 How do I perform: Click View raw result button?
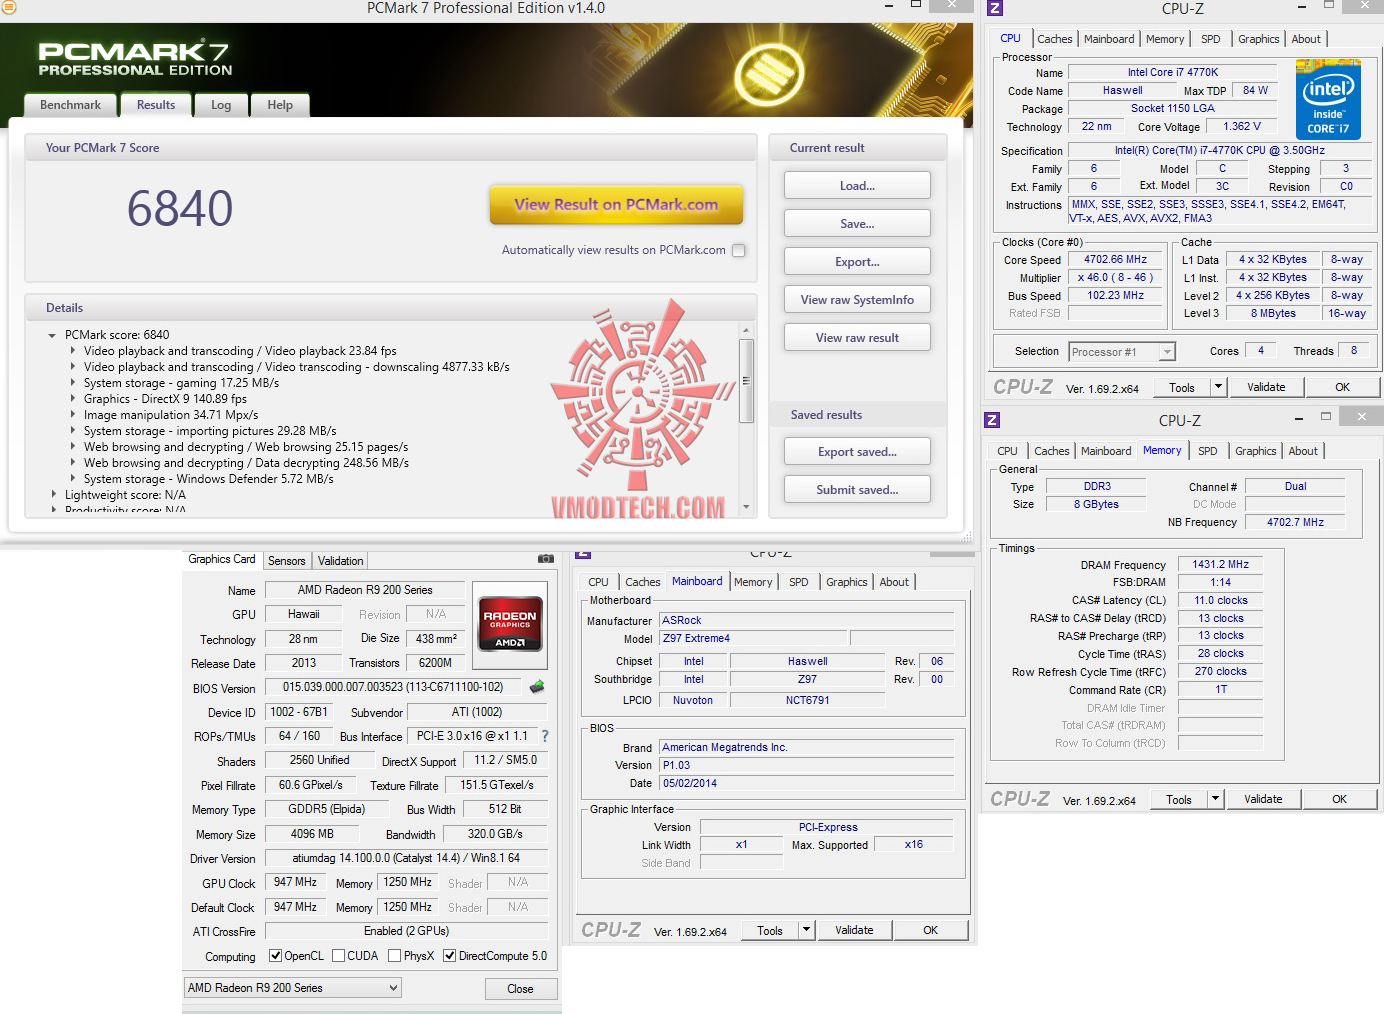(857, 338)
